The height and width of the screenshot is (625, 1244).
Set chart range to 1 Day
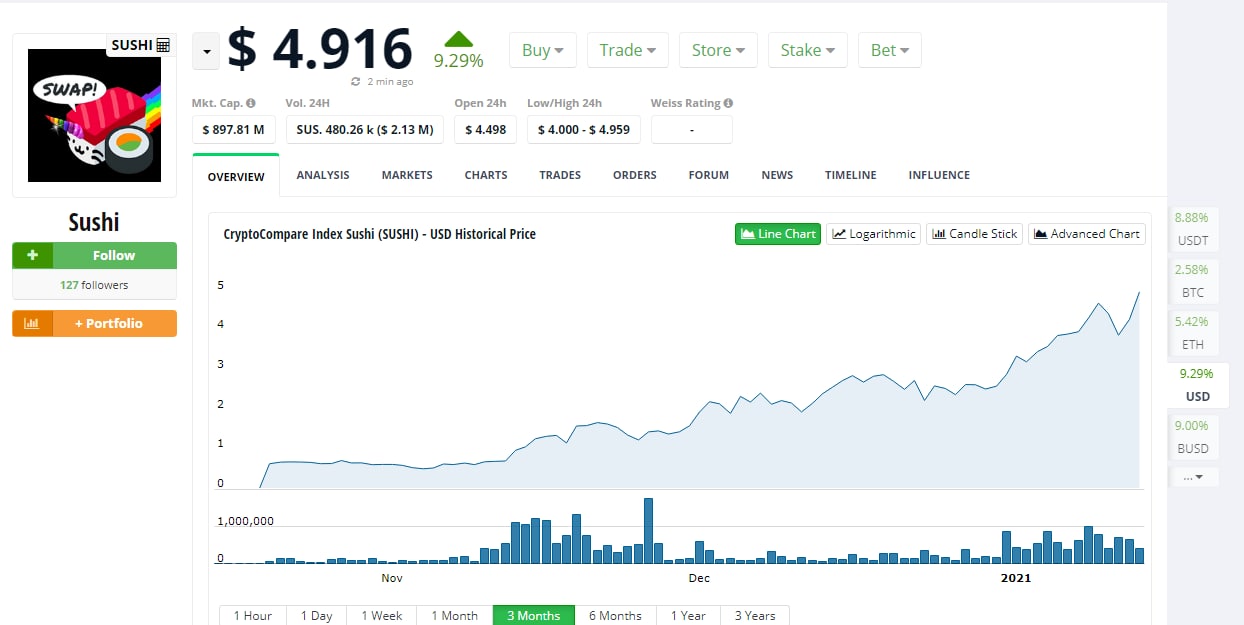coord(317,615)
